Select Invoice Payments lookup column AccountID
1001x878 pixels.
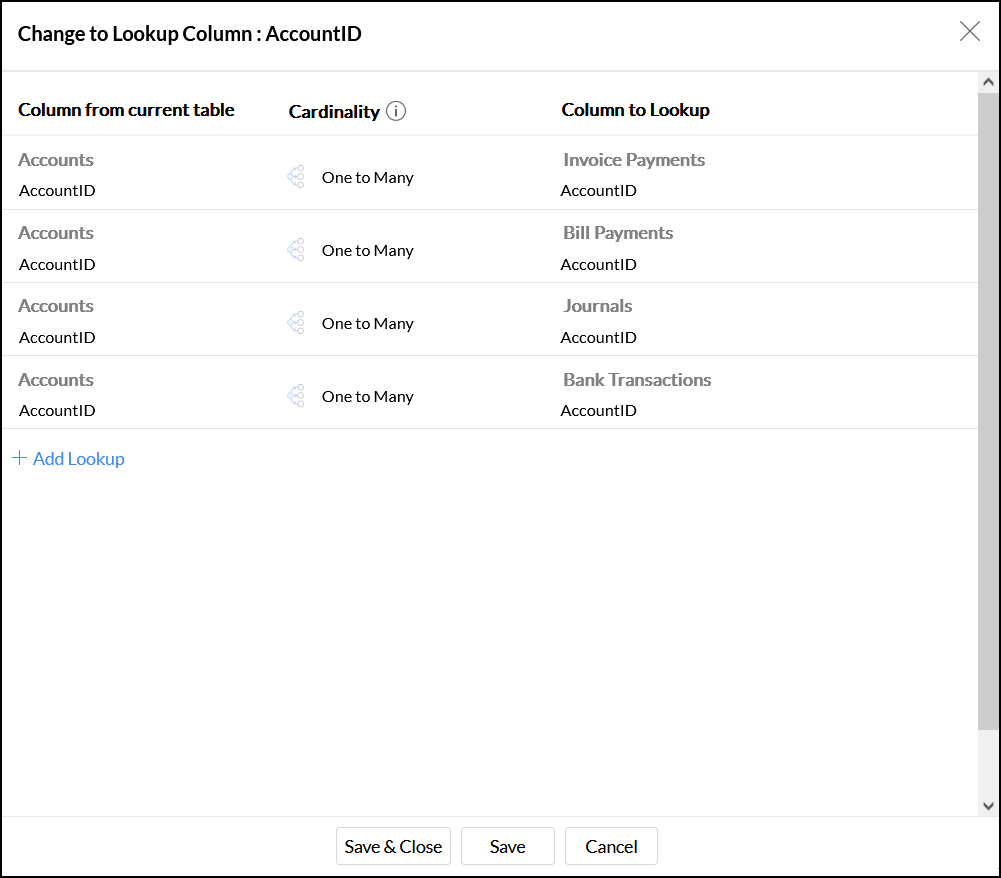598,191
